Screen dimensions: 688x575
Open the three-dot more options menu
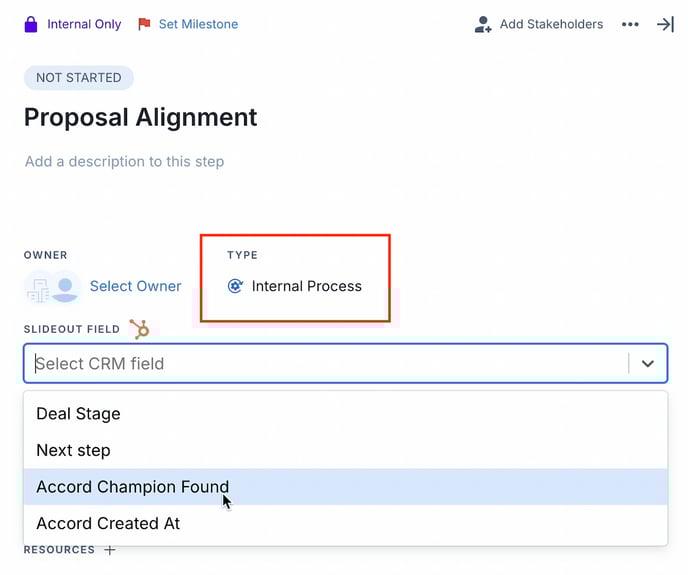click(630, 24)
